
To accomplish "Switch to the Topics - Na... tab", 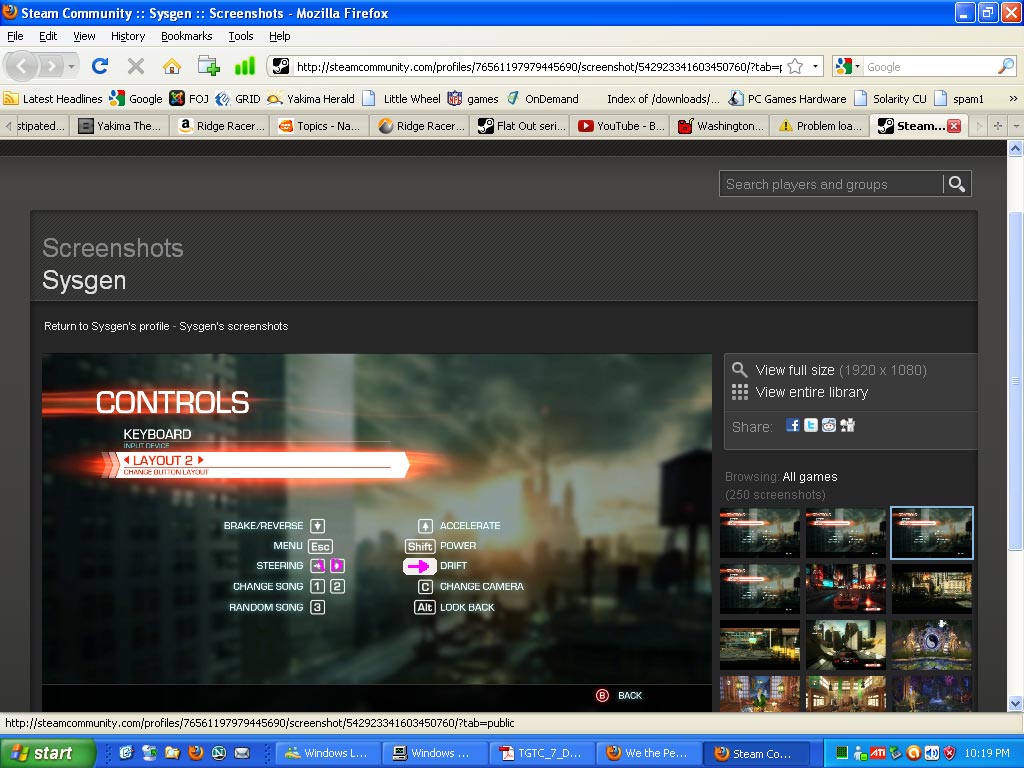I will point(320,126).
